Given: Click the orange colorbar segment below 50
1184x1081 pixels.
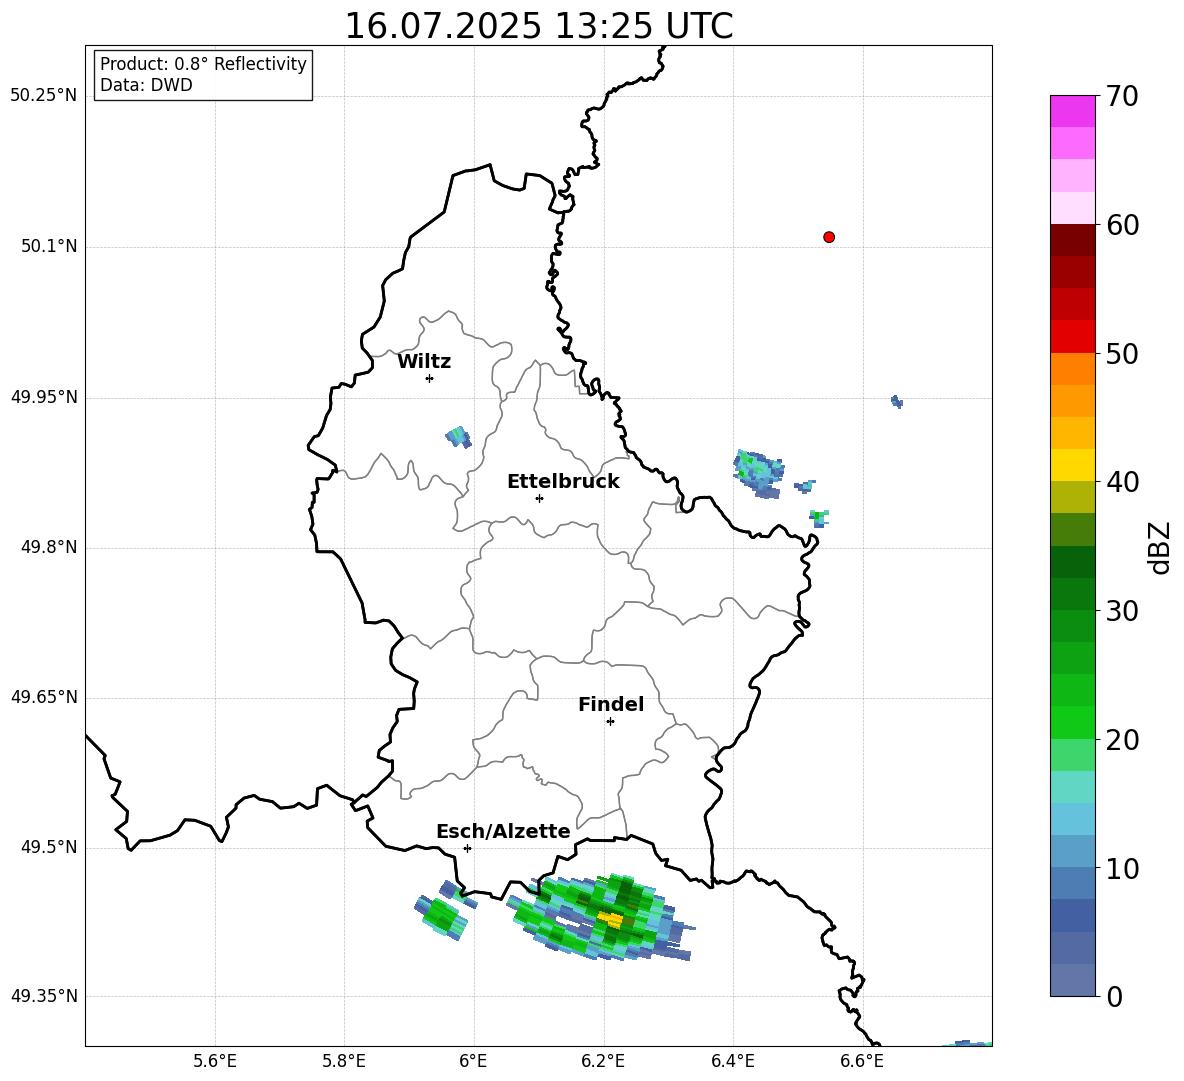Looking at the screenshot, I should click(x=1072, y=369).
